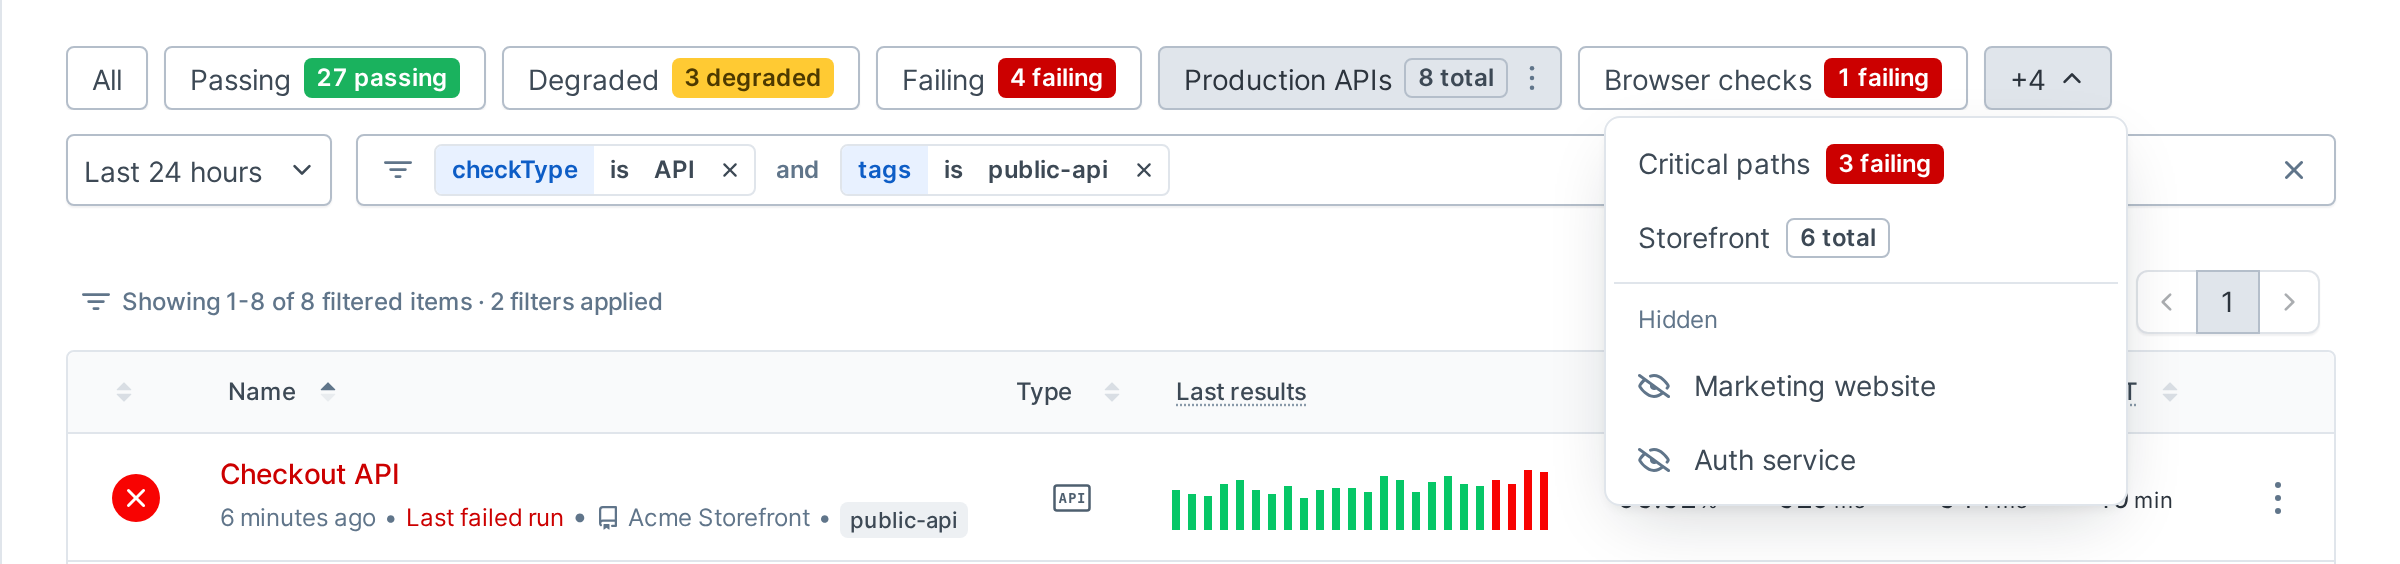Click the '2 filters applied' summary text

coord(576,302)
